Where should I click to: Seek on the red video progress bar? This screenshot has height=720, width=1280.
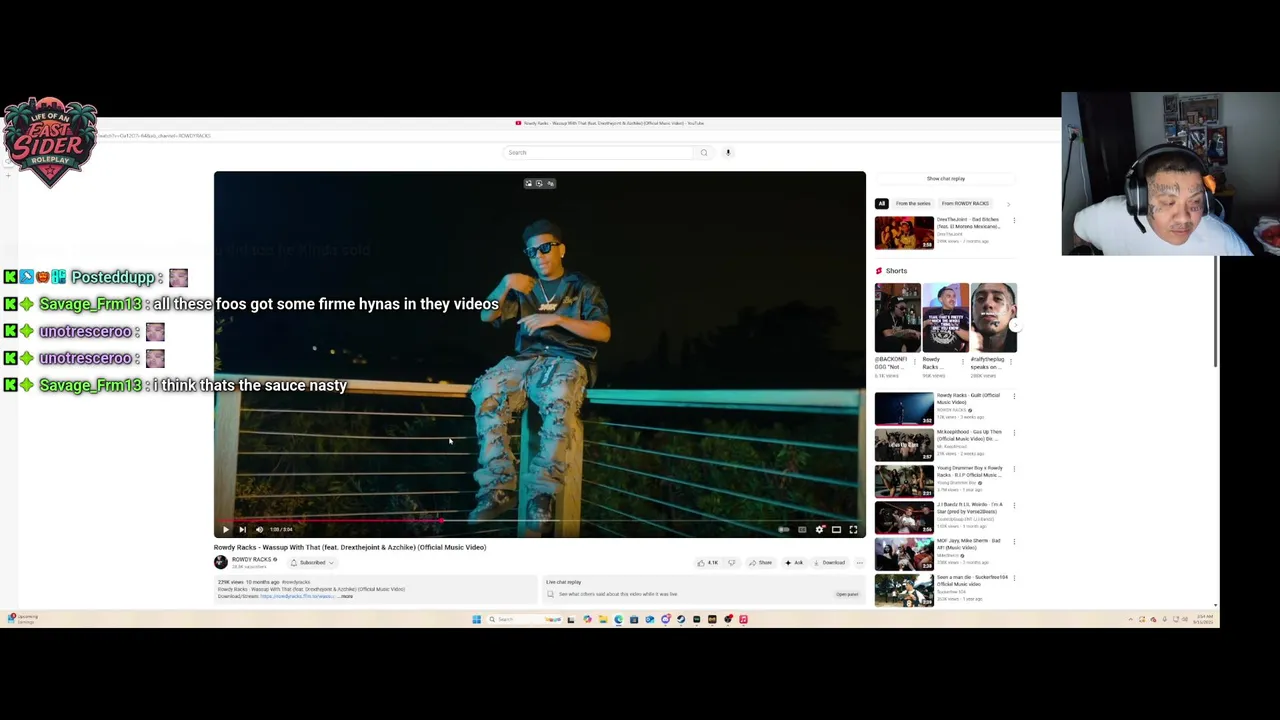point(540,520)
